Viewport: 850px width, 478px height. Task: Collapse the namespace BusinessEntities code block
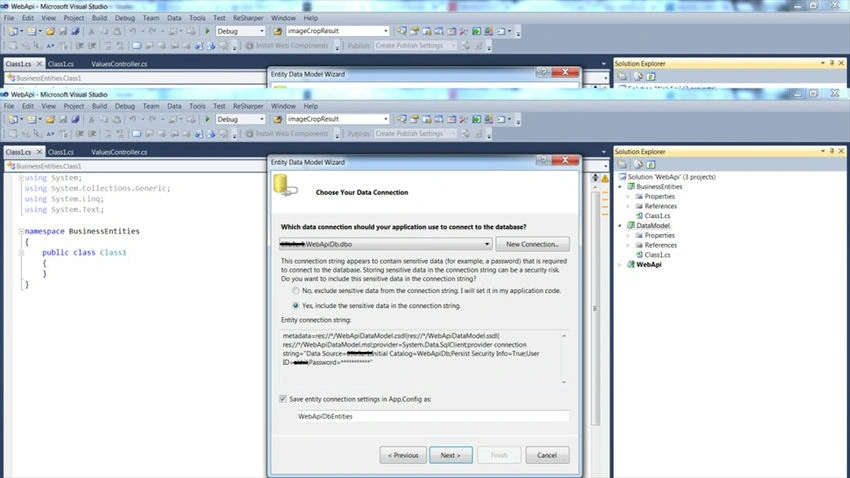(21, 231)
